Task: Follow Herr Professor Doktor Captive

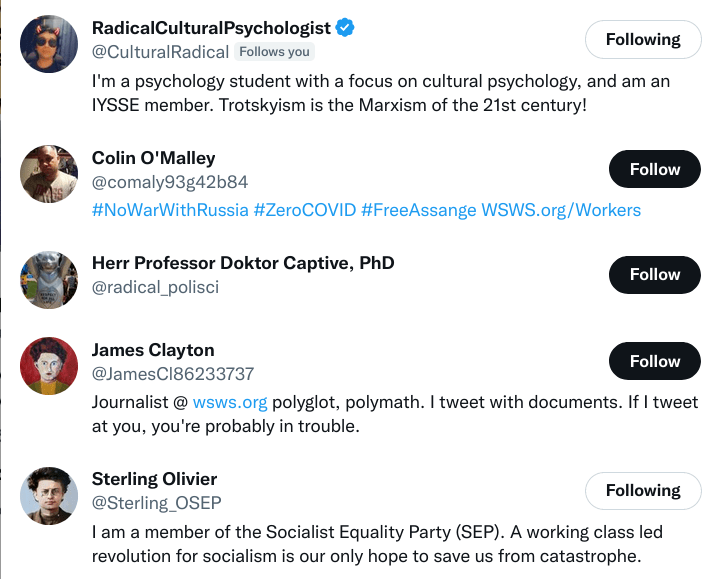Action: [654, 275]
